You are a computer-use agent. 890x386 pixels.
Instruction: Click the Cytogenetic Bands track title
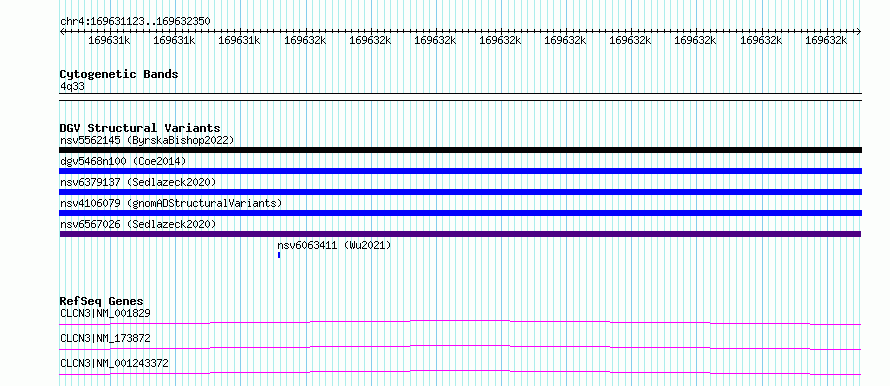tap(119, 74)
